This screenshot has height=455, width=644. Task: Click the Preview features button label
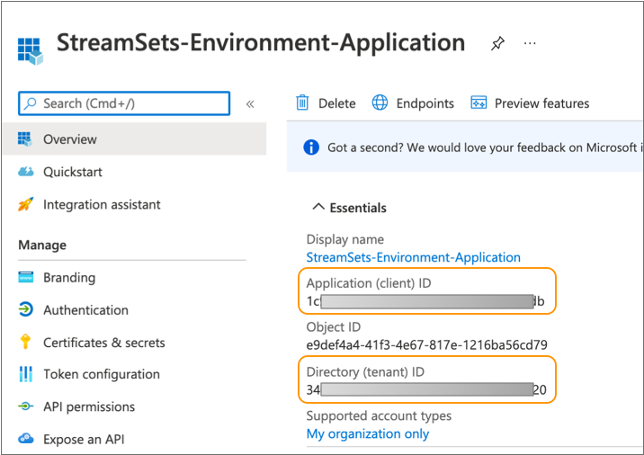[x=542, y=103]
